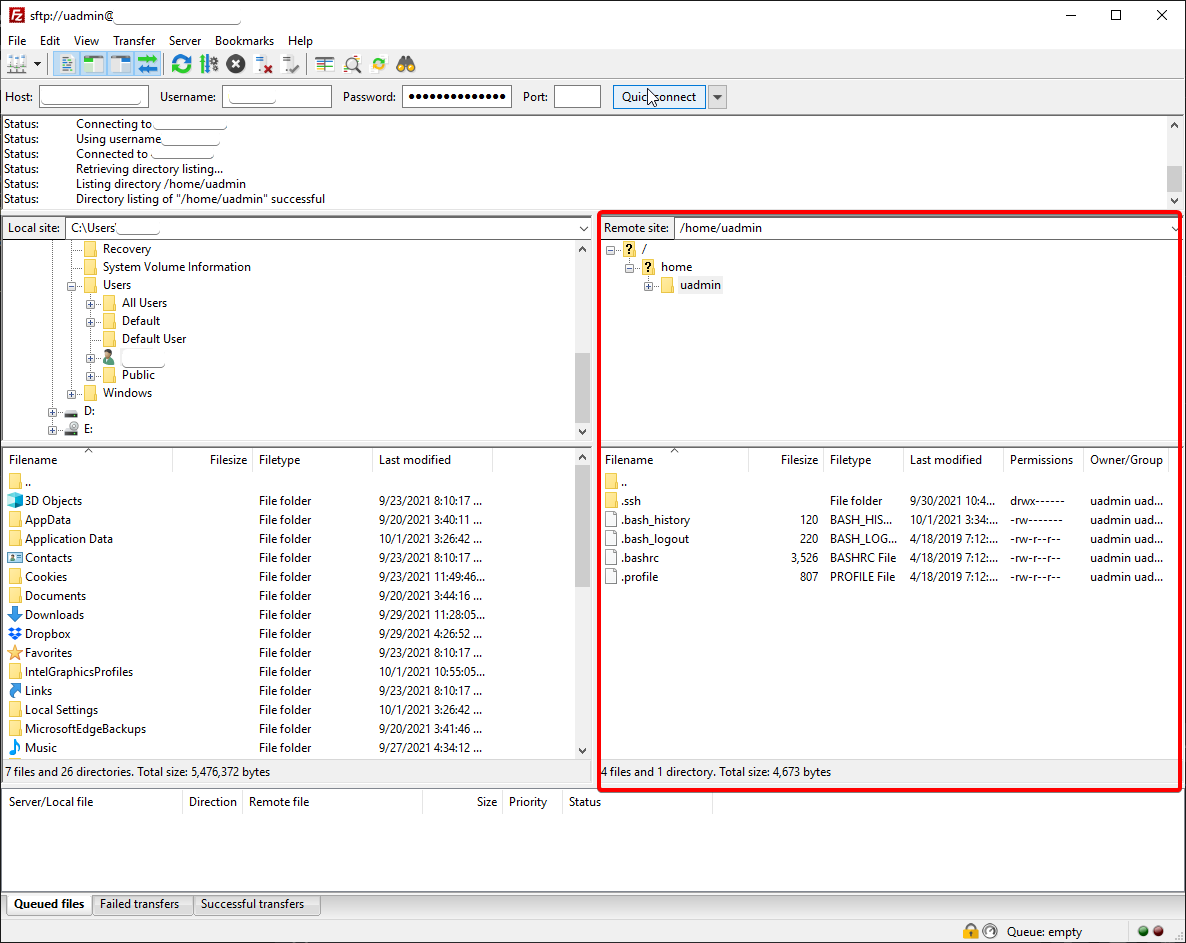Open the Server menu
The height and width of the screenshot is (943, 1186).
coord(185,41)
